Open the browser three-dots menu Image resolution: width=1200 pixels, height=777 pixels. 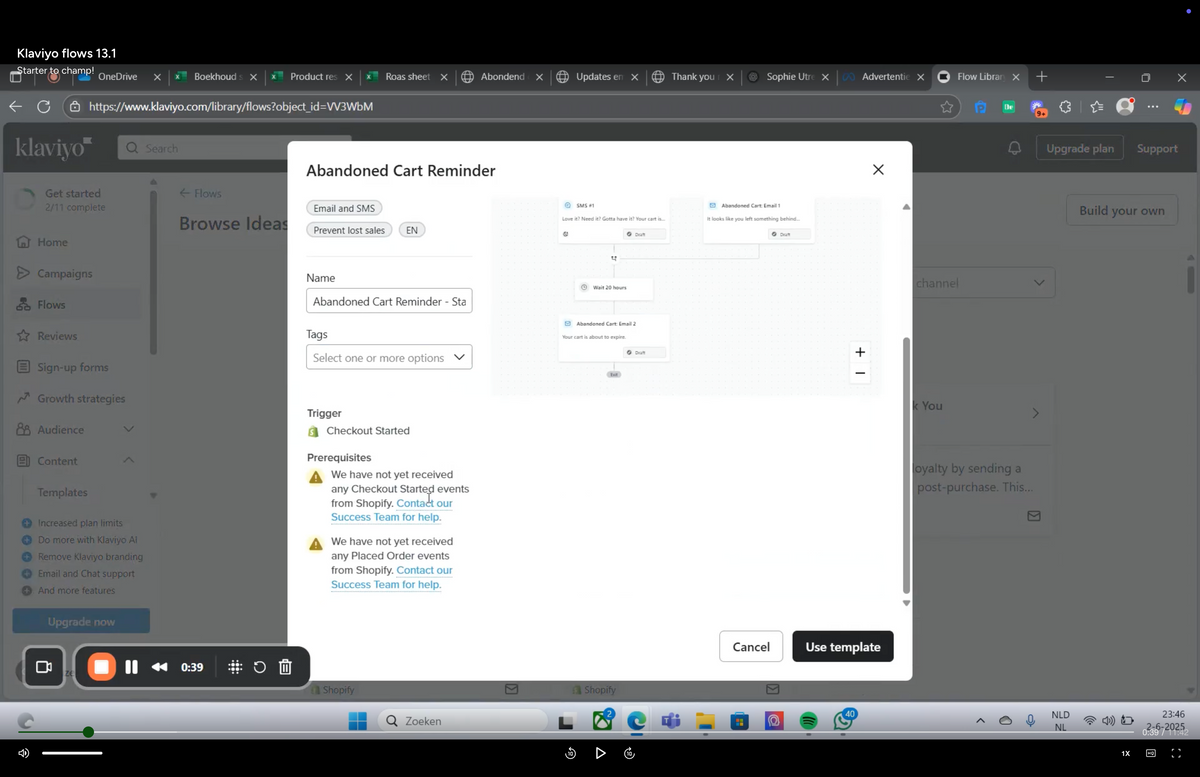1153,106
